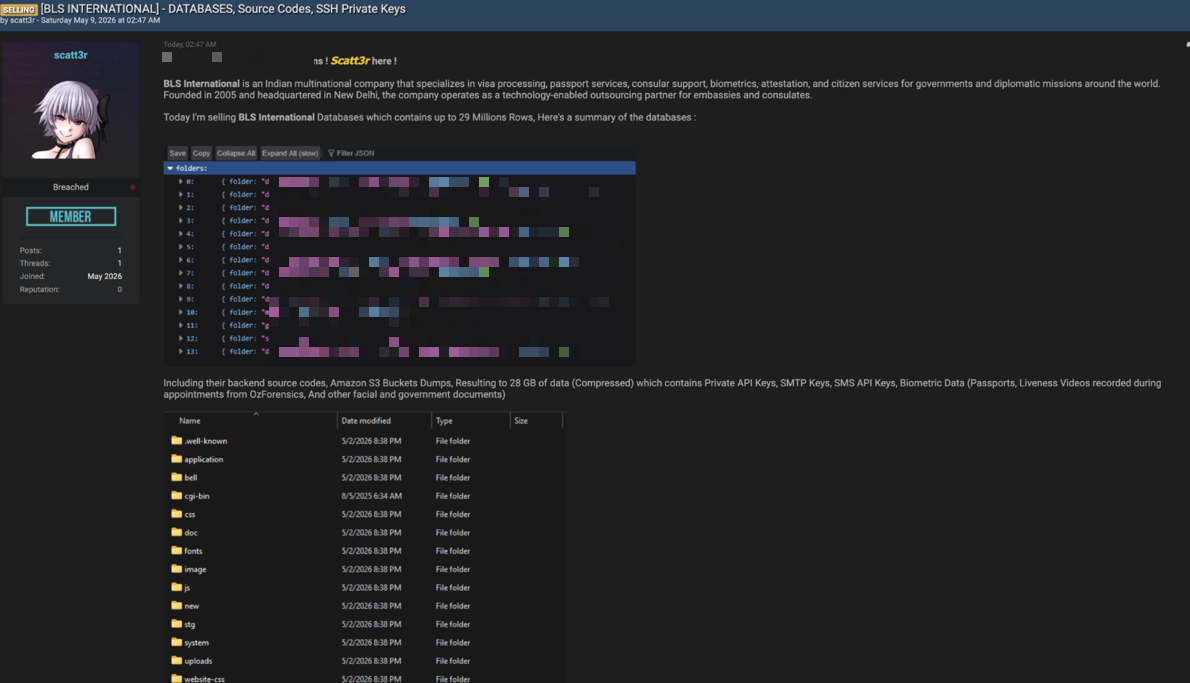Click the js folder icon
This screenshot has height=683, width=1190.
click(177, 587)
